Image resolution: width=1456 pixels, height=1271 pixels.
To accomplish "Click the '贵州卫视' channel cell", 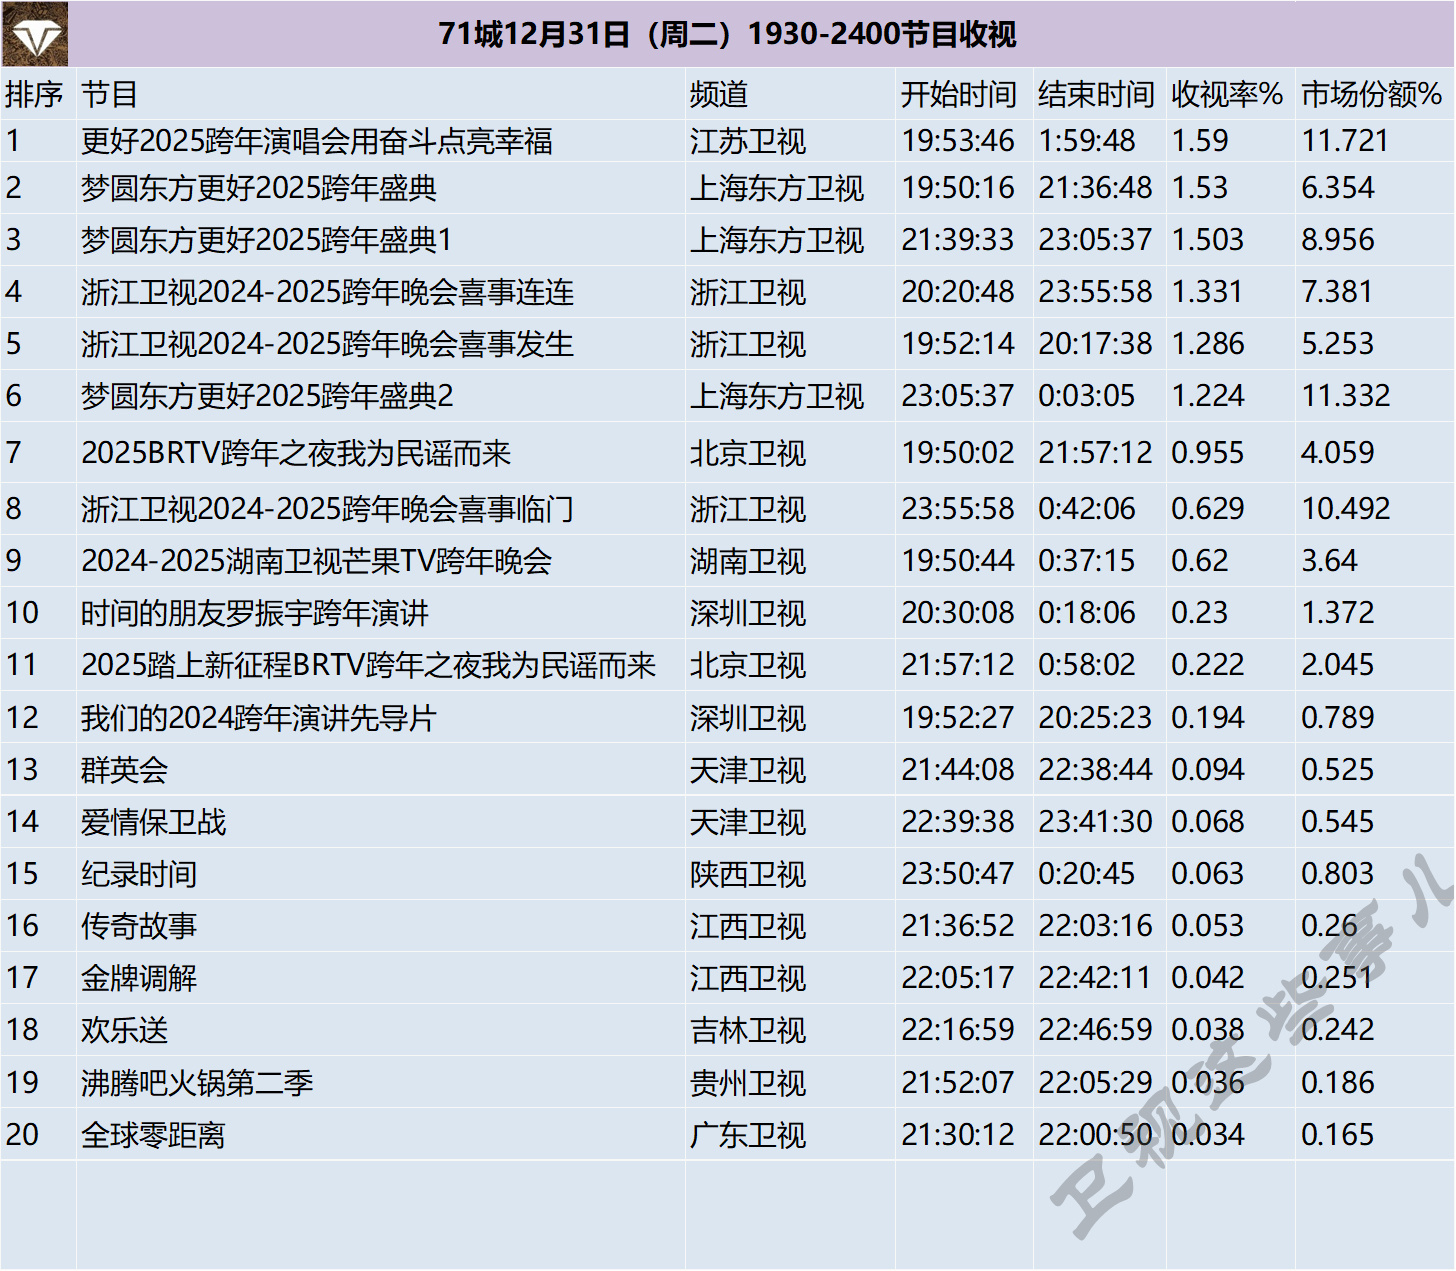I will click(748, 1083).
